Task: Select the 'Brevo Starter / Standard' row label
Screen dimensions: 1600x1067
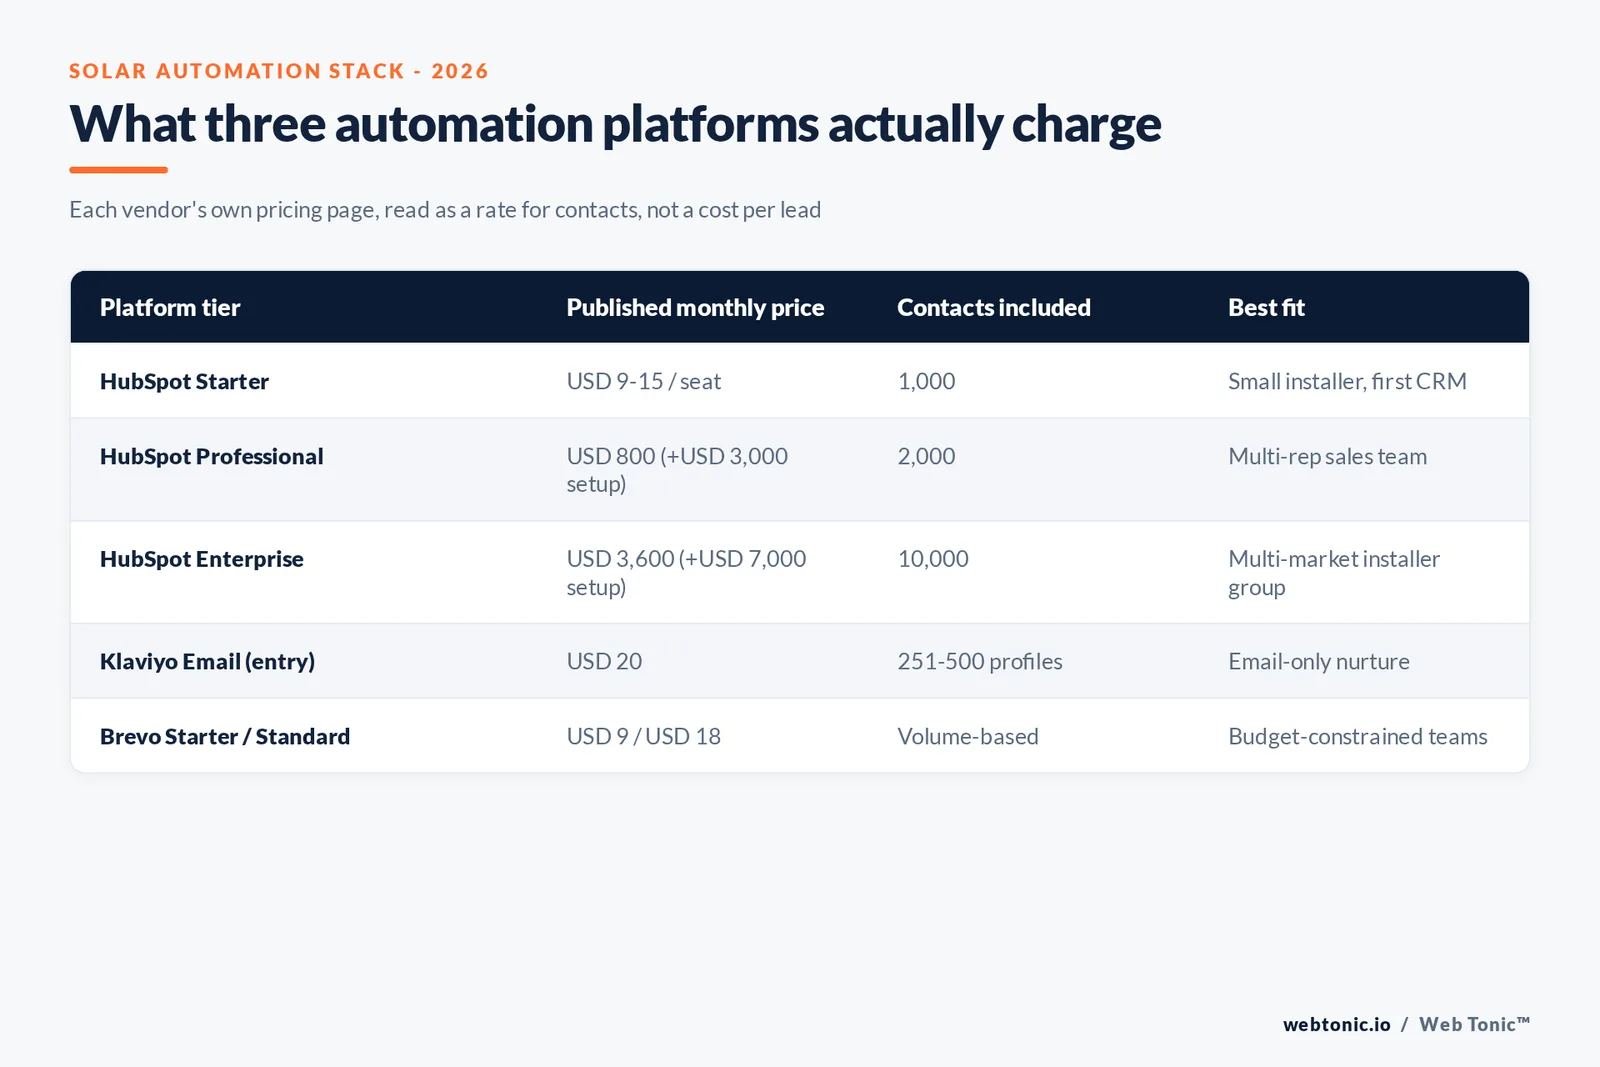Action: [225, 736]
